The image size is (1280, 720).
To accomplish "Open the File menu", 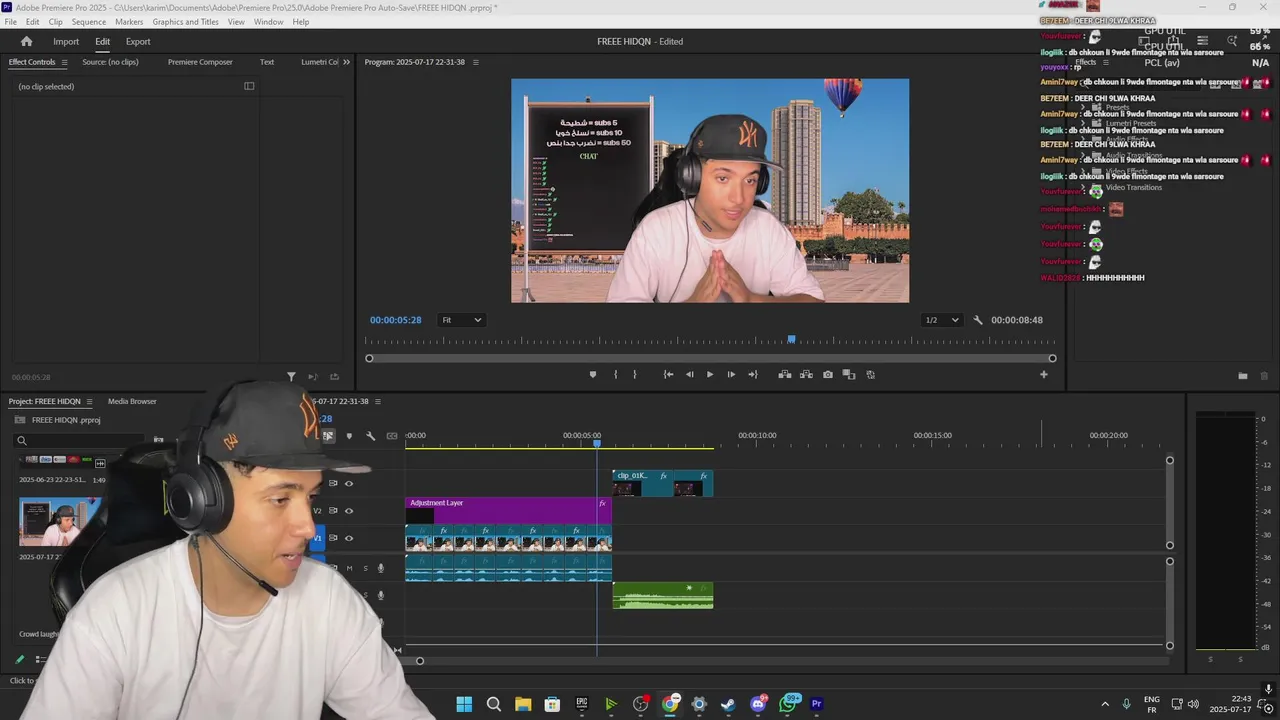I will [x=10, y=22].
